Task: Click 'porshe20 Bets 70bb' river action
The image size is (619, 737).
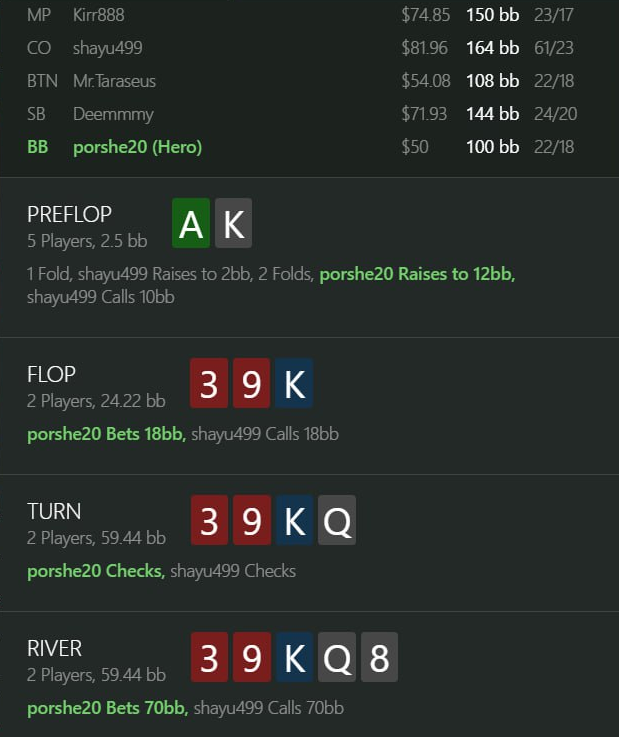Action: click(x=108, y=708)
